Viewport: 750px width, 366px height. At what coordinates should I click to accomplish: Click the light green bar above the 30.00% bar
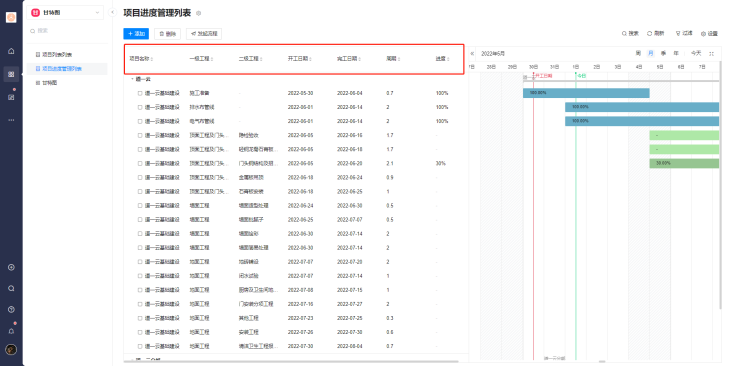pyautogui.click(x=684, y=149)
